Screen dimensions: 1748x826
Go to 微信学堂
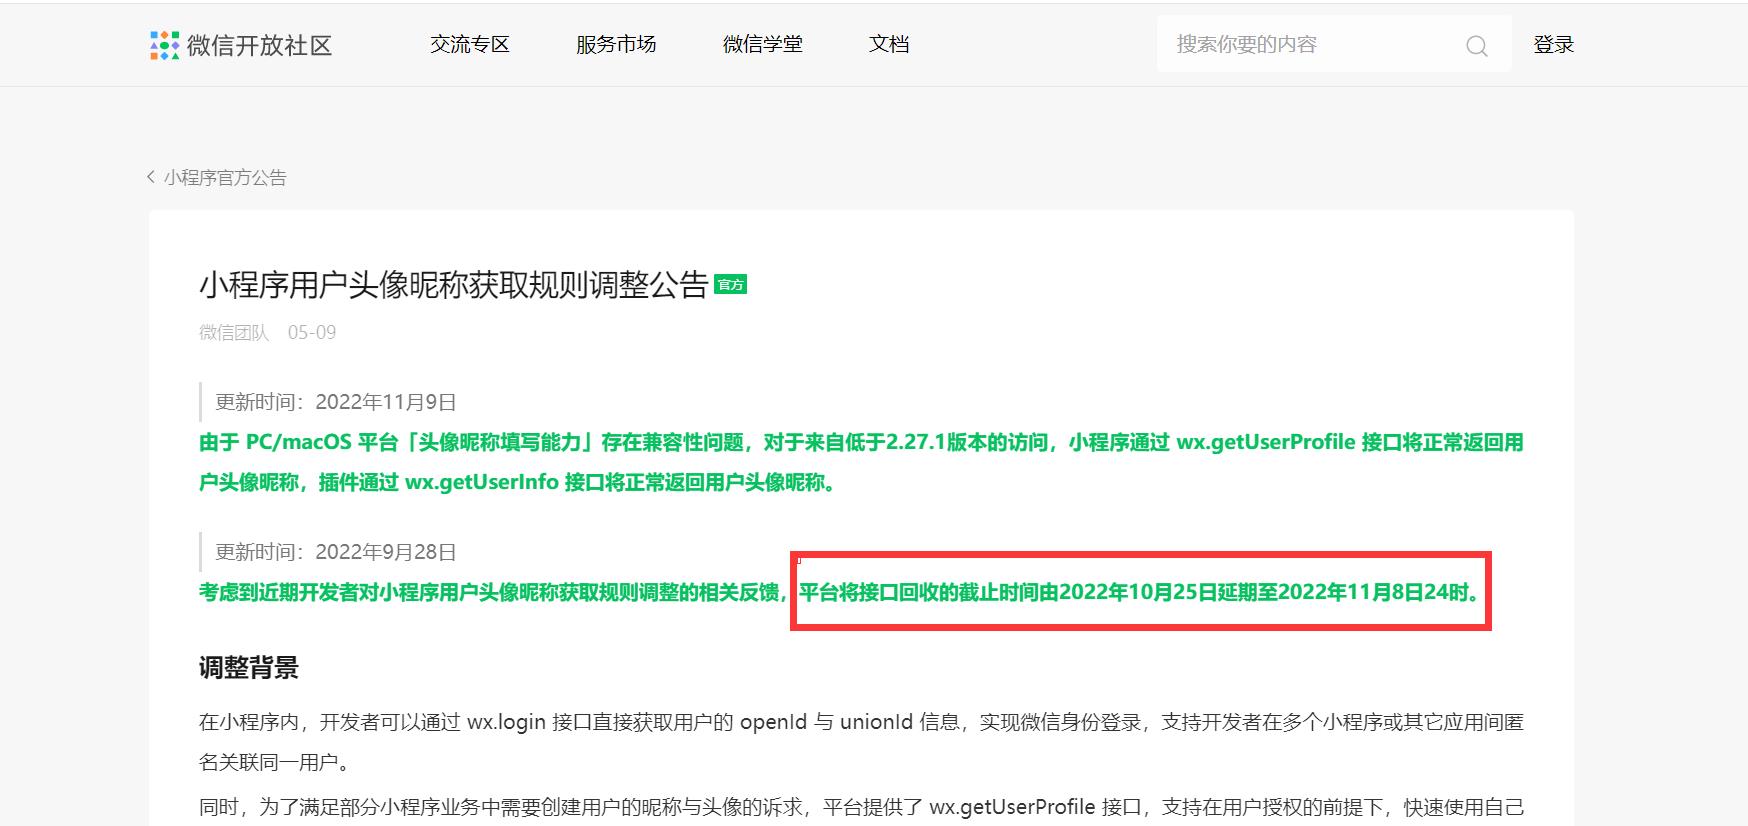point(763,44)
